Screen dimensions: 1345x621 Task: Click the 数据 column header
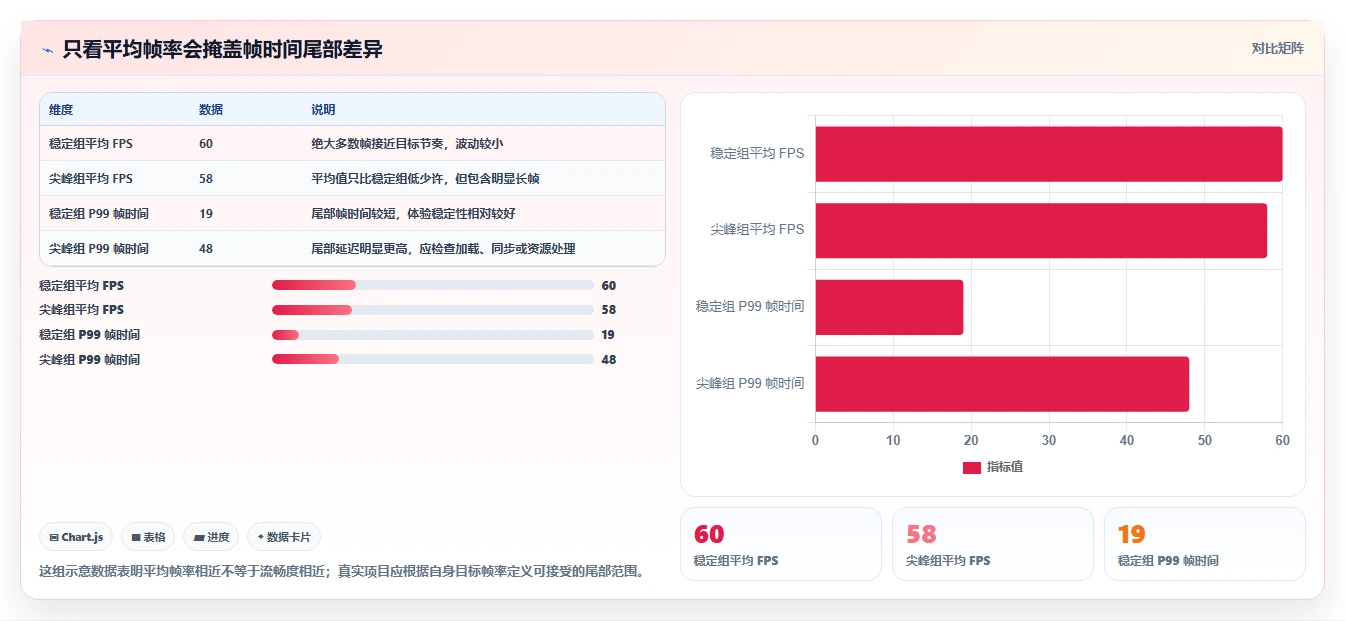pyautogui.click(x=211, y=109)
